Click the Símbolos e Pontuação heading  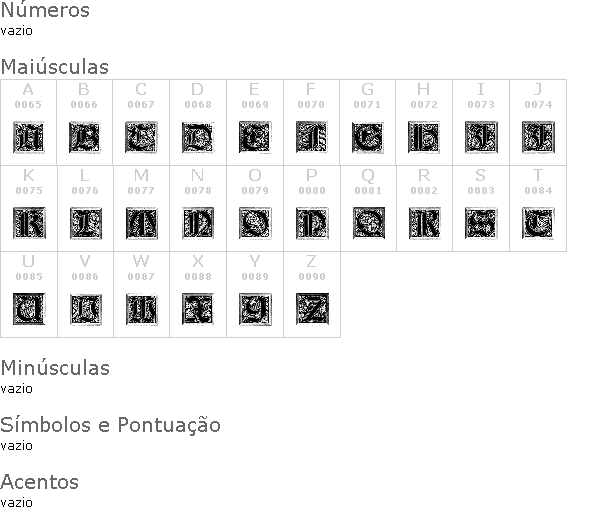tap(110, 425)
